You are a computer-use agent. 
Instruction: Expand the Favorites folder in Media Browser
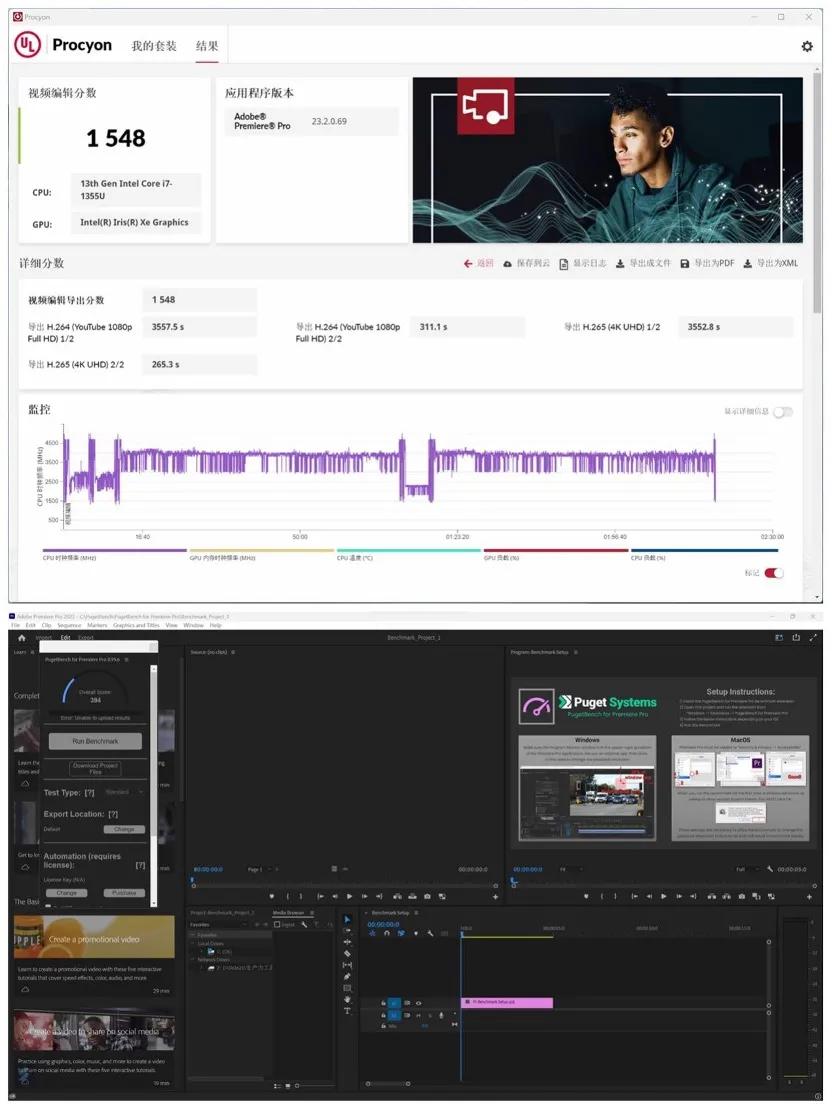point(192,934)
